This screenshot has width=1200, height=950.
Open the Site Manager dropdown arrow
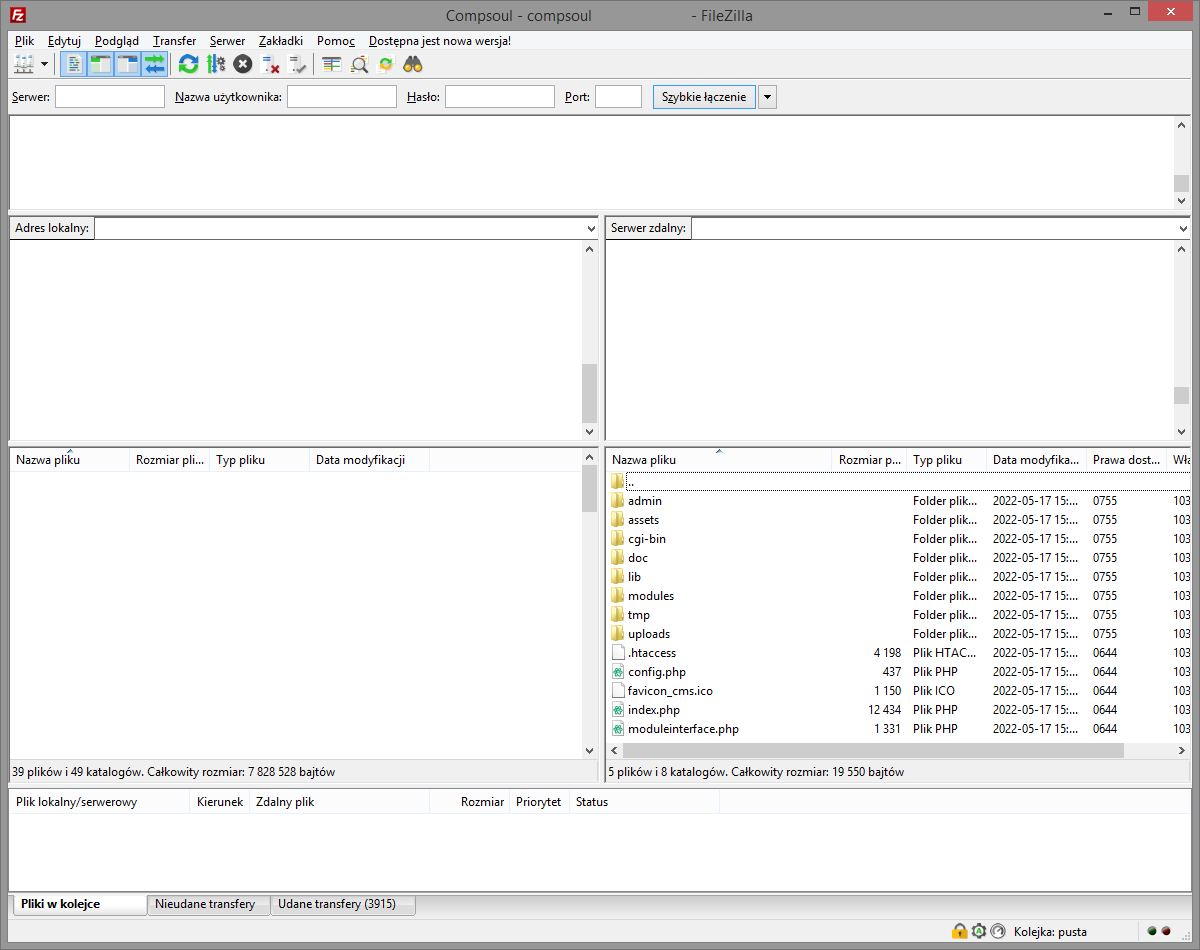tap(44, 63)
